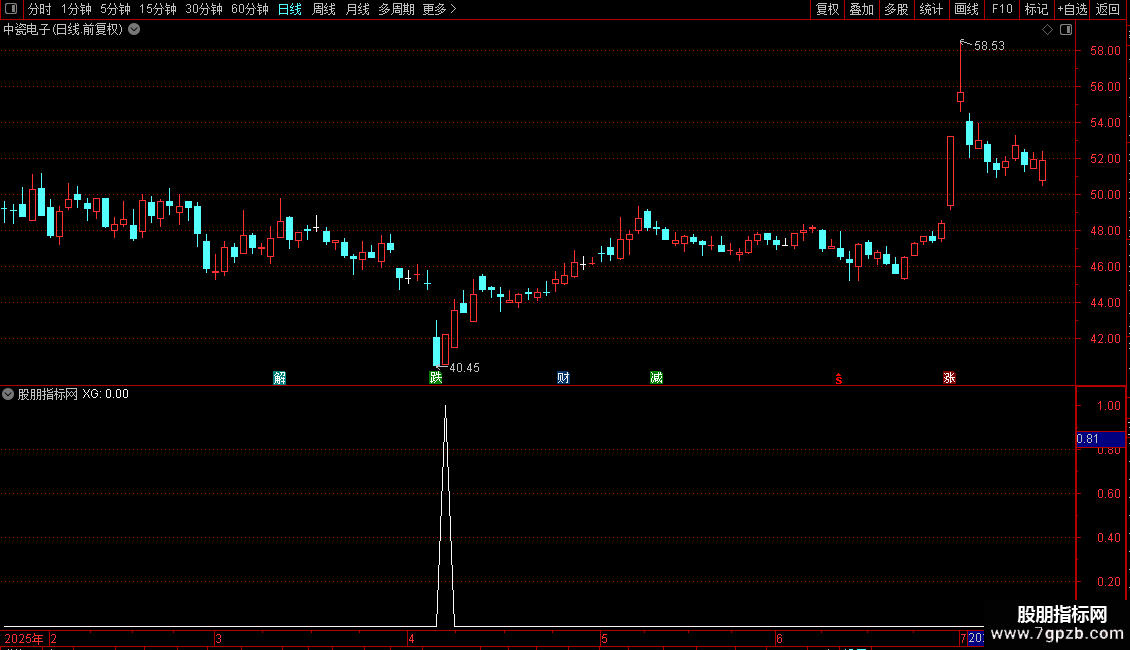
Task: Switch to the 月线 monthly chart
Action: pos(357,9)
